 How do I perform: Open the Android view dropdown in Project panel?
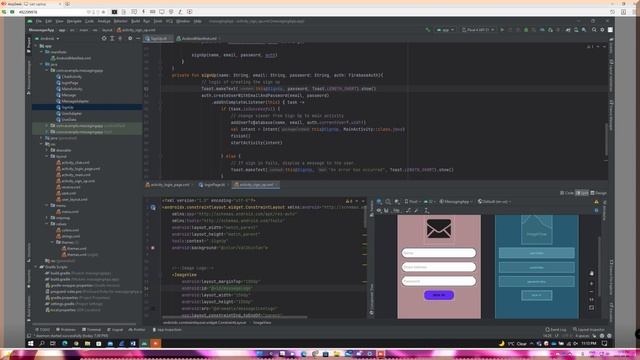(47, 38)
